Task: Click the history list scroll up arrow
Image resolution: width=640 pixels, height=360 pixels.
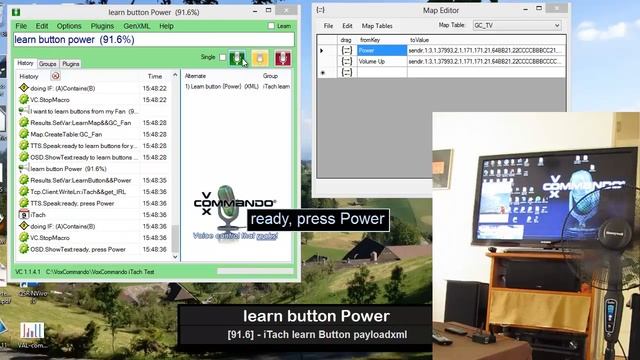Action: point(175,75)
